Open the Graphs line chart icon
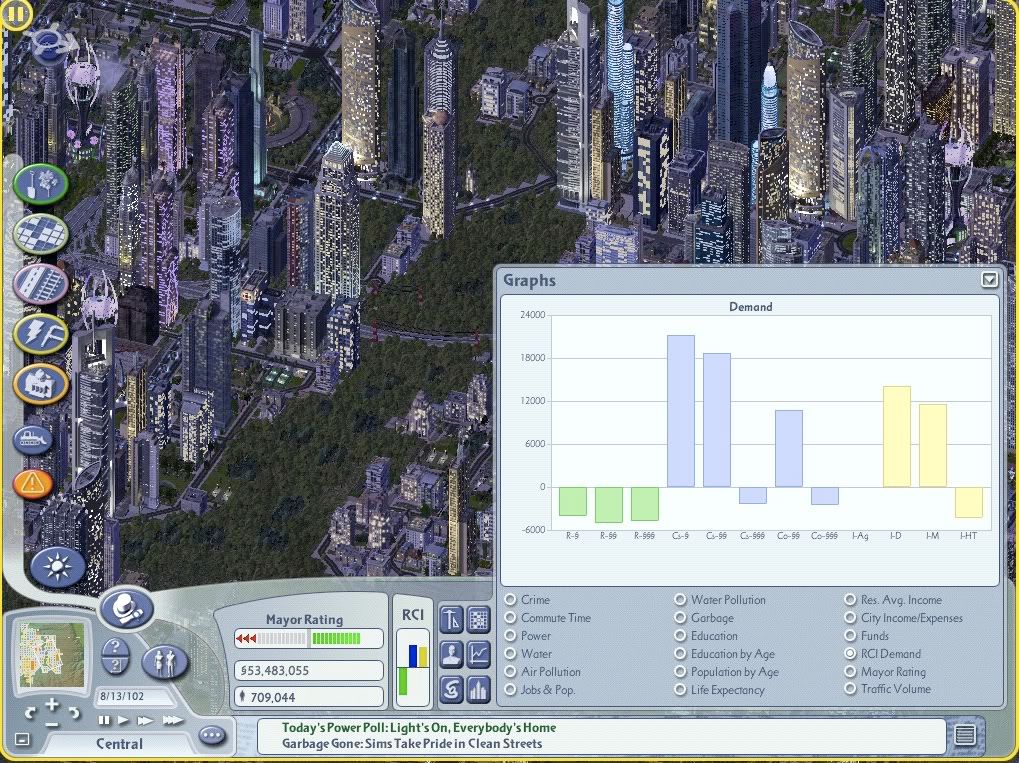The width and height of the screenshot is (1019, 763). point(479,654)
